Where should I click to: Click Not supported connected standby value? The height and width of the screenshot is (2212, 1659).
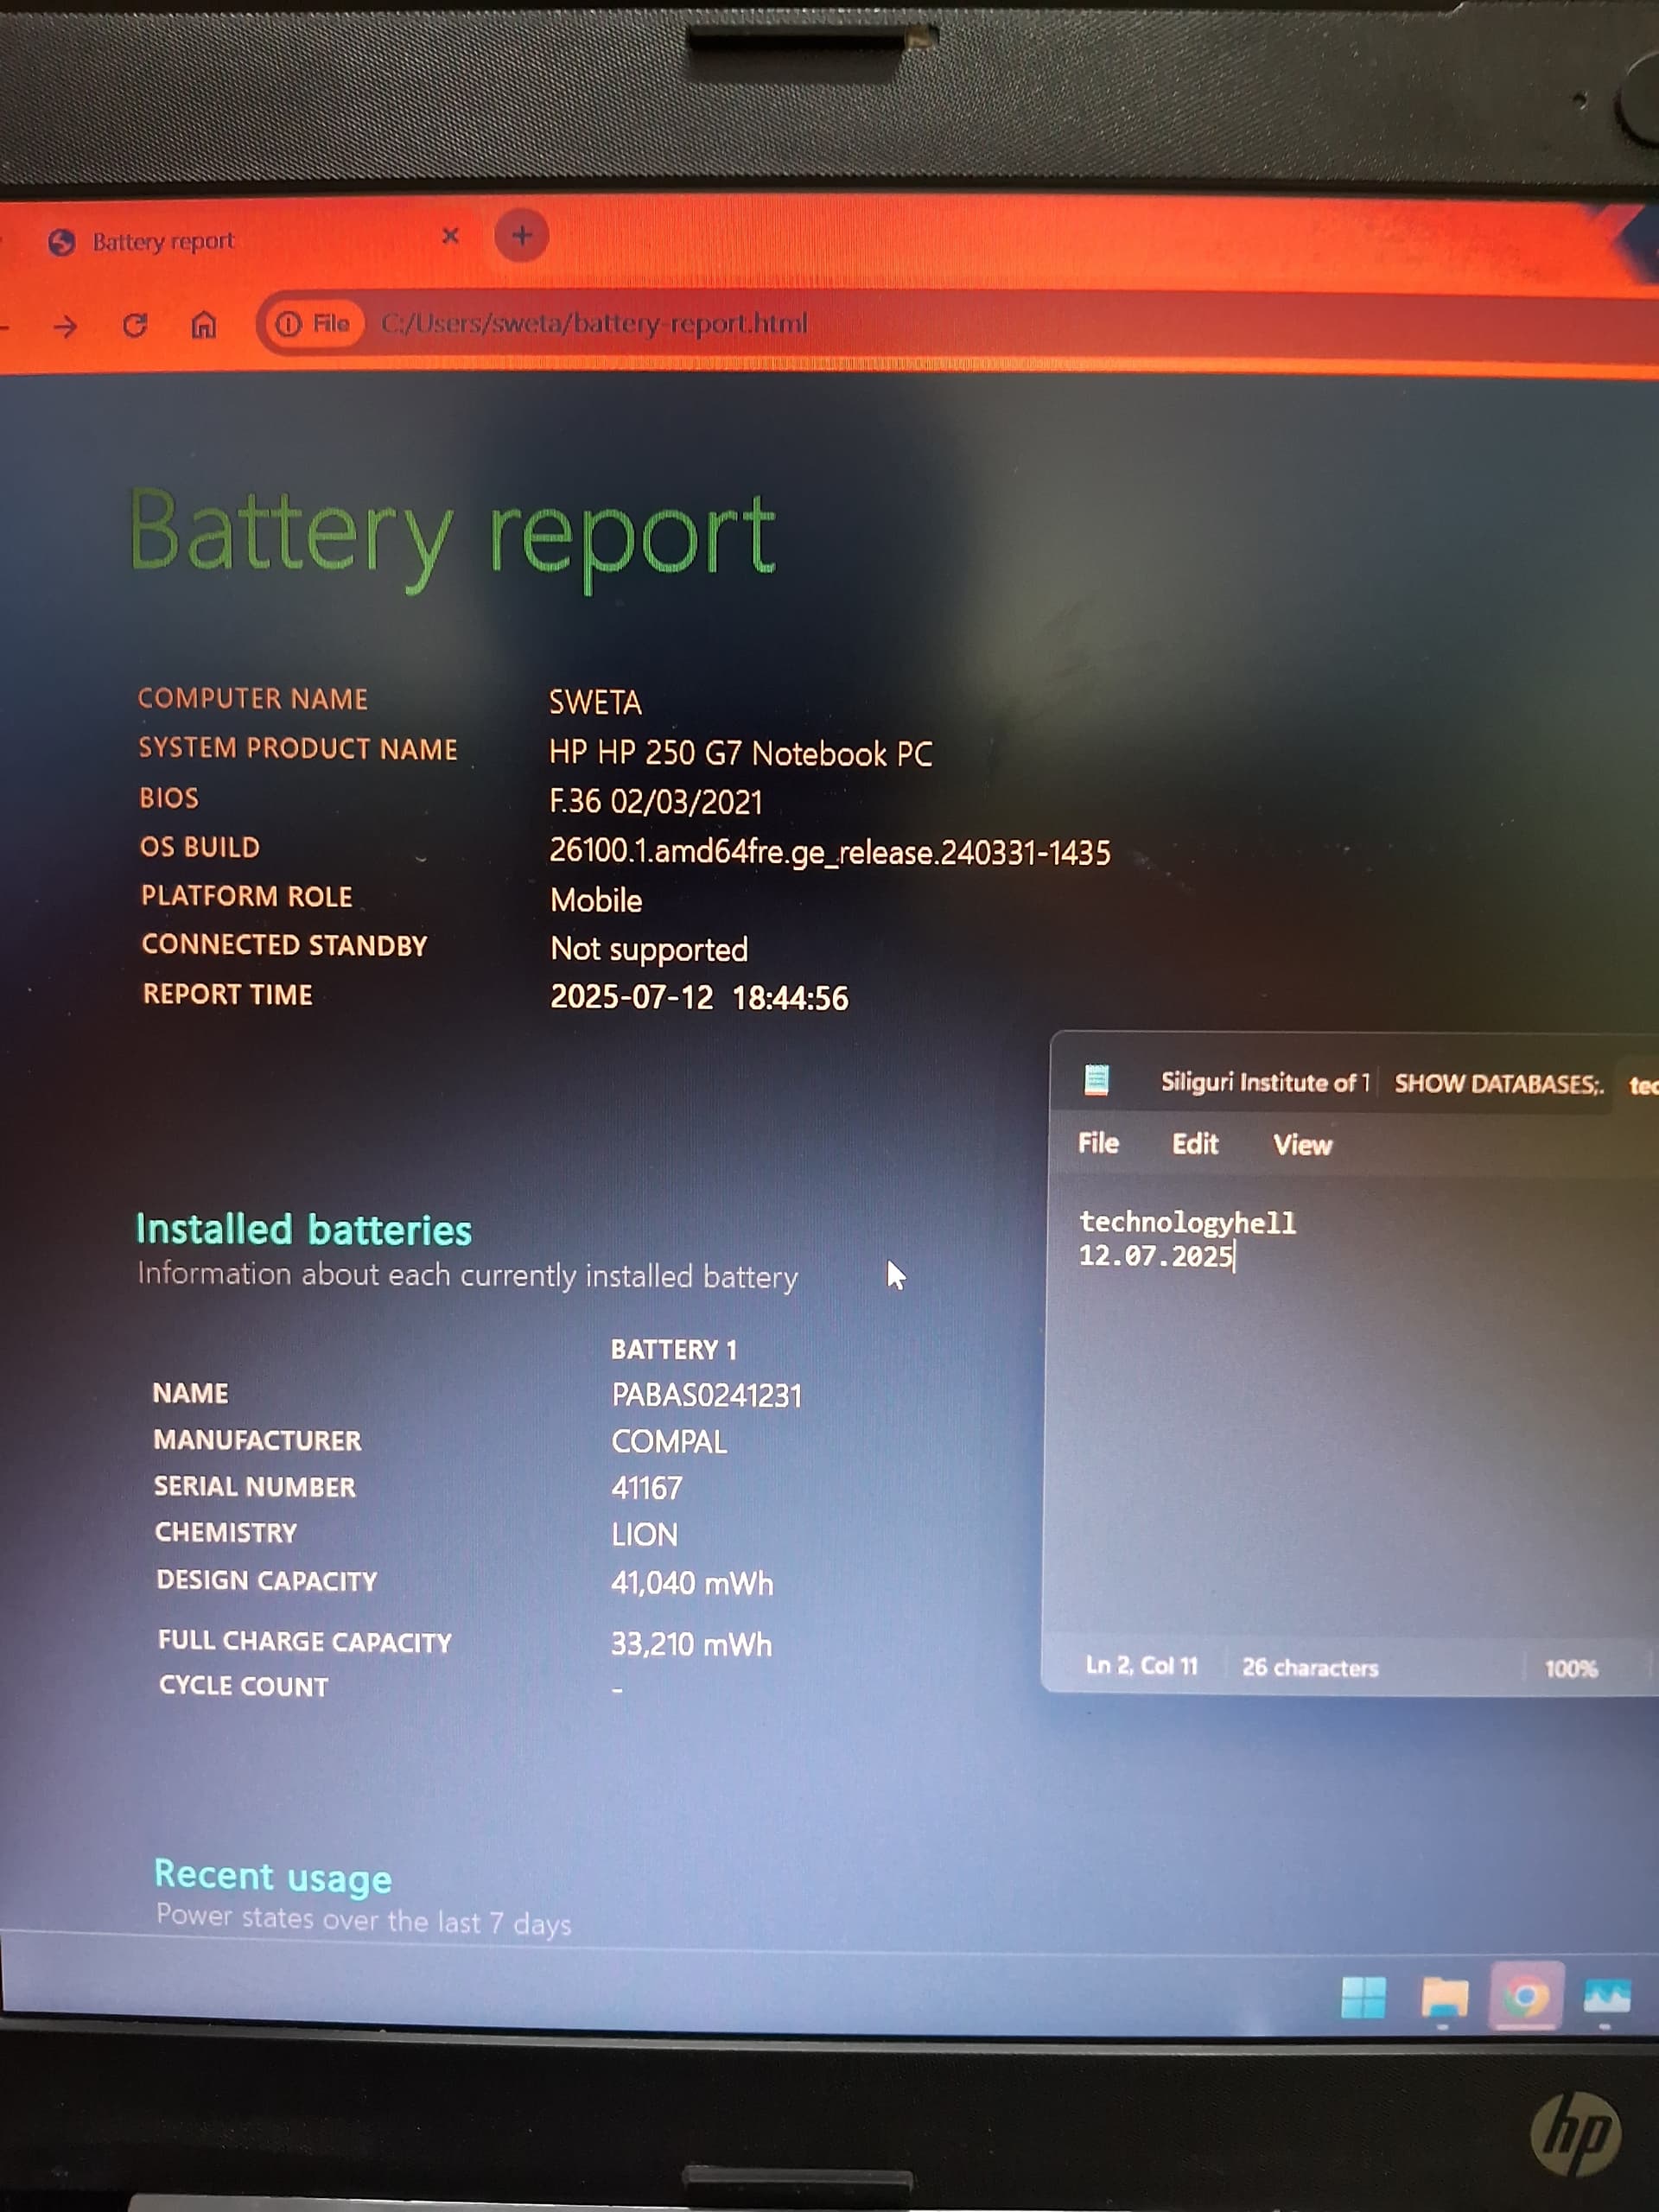pos(649,949)
